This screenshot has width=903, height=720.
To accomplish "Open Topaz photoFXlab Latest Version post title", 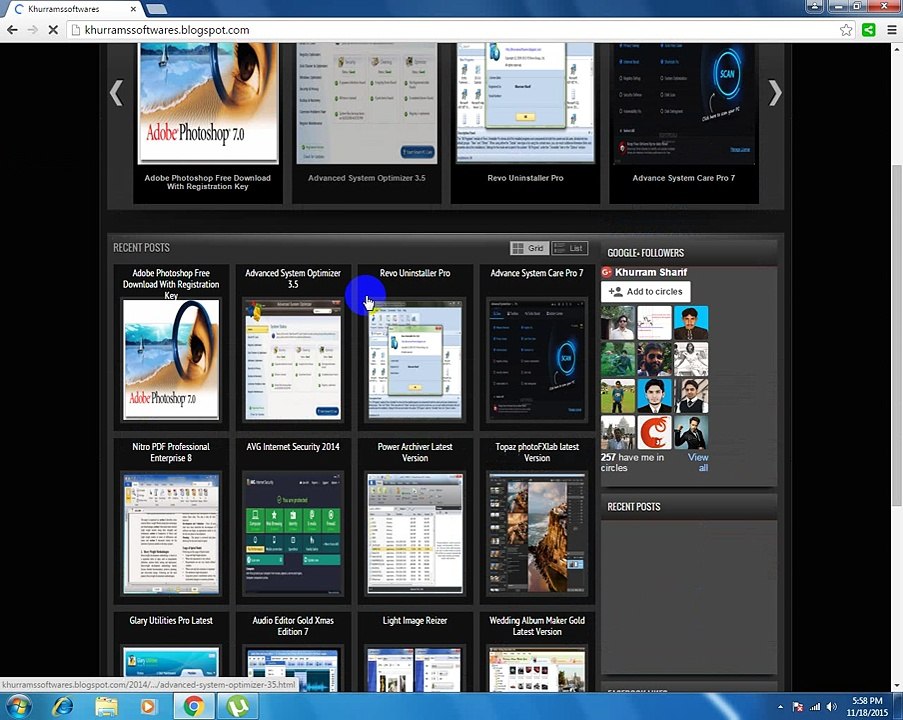I will pyautogui.click(x=537, y=452).
